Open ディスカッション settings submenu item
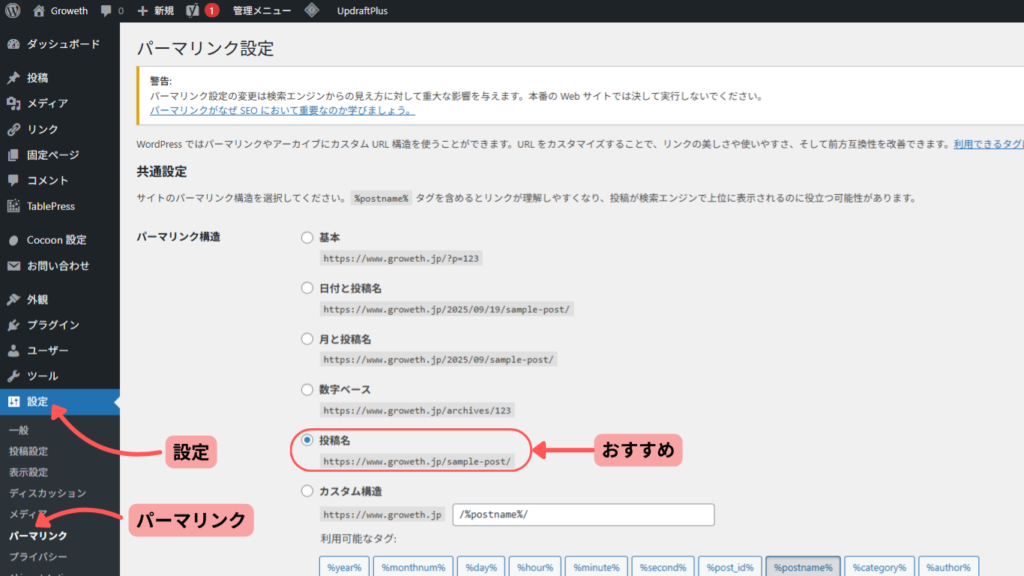The height and width of the screenshot is (576, 1024). (x=47, y=493)
